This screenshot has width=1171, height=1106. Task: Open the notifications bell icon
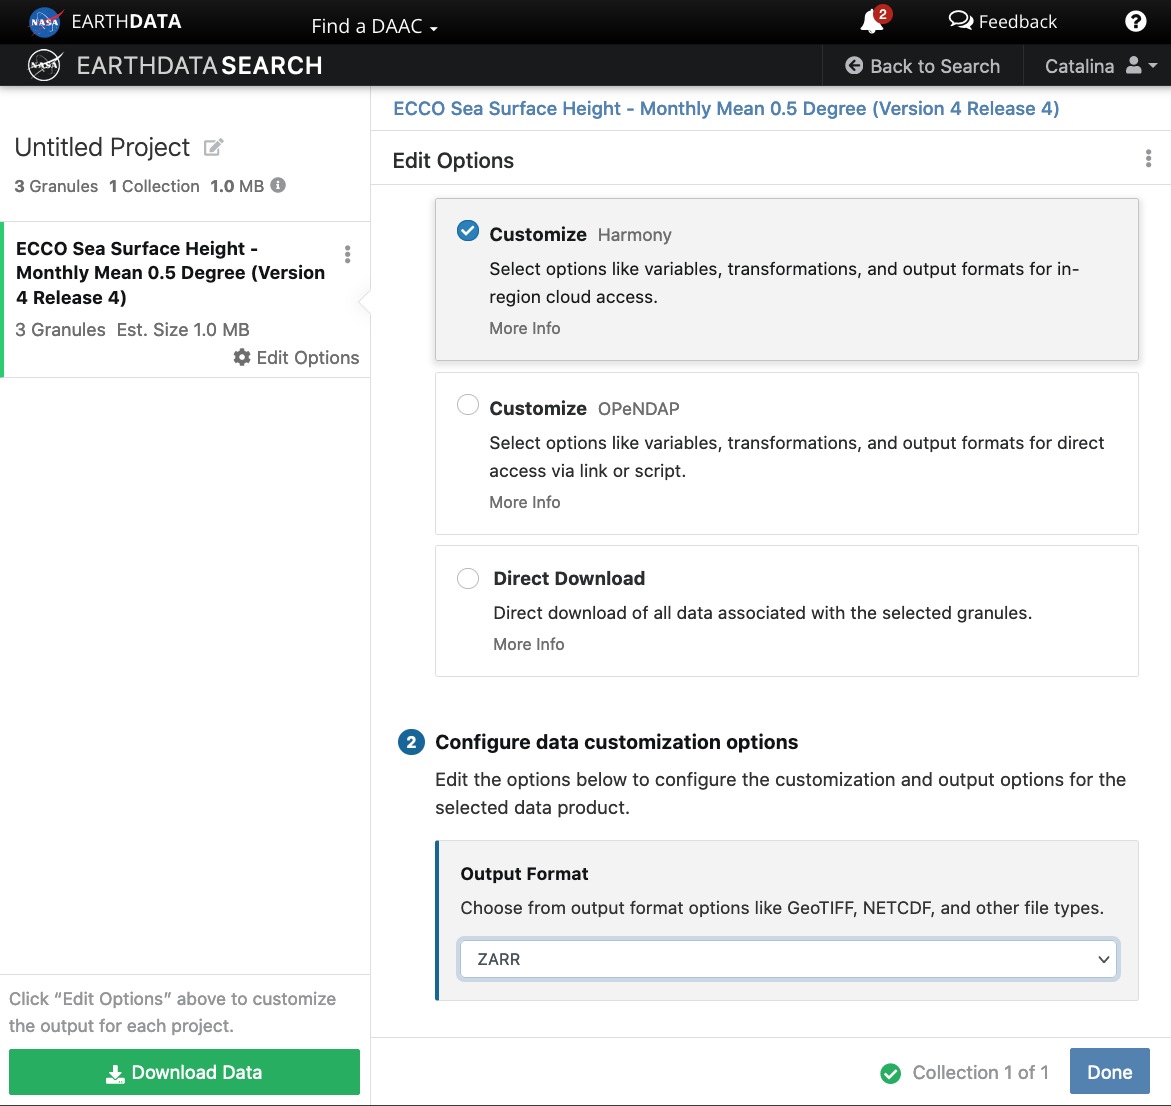[x=872, y=22]
